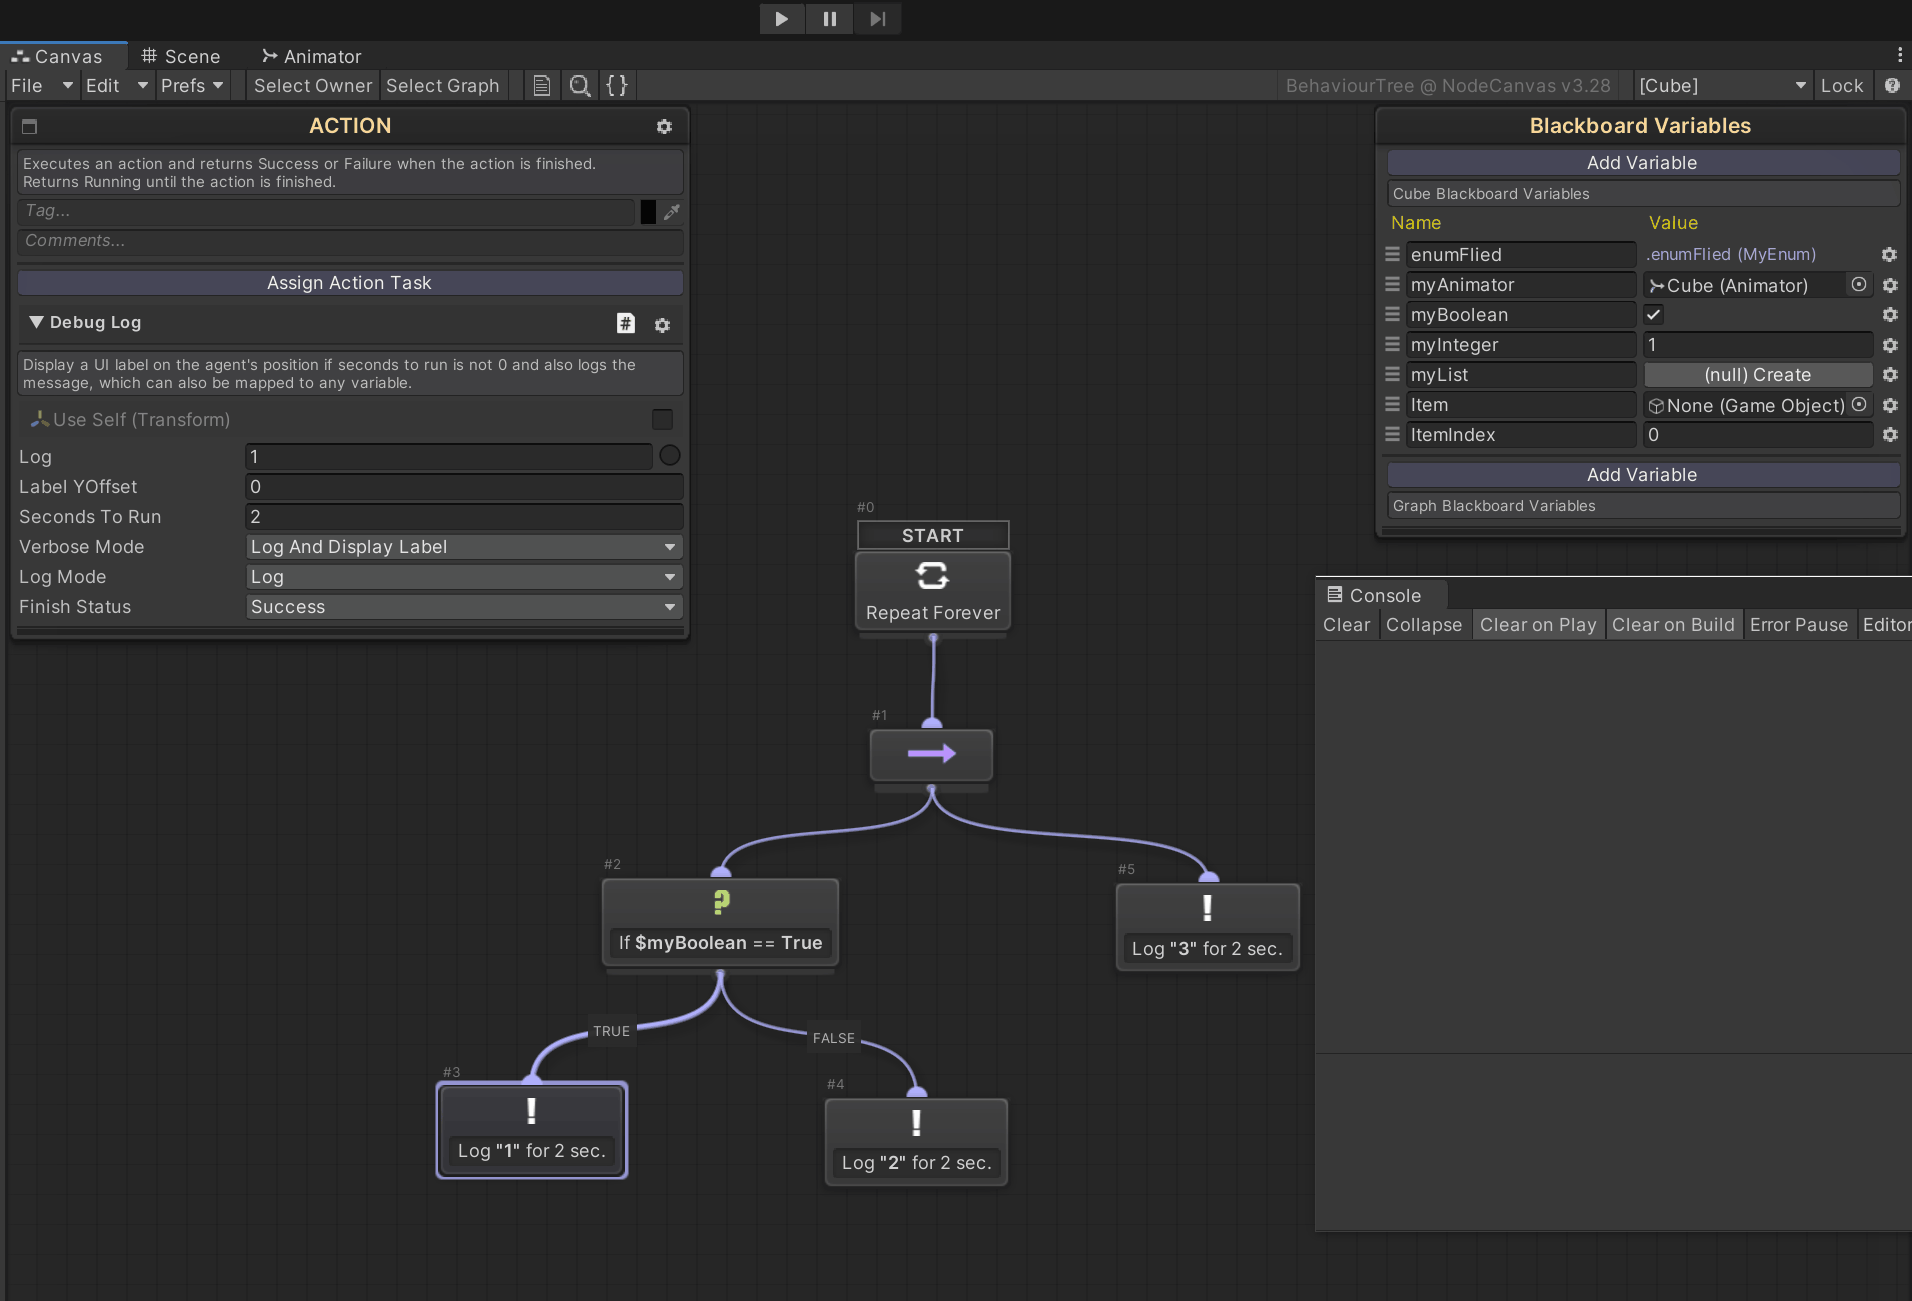Open the Debug Log task settings gear
The width and height of the screenshot is (1912, 1301).
[x=663, y=323]
